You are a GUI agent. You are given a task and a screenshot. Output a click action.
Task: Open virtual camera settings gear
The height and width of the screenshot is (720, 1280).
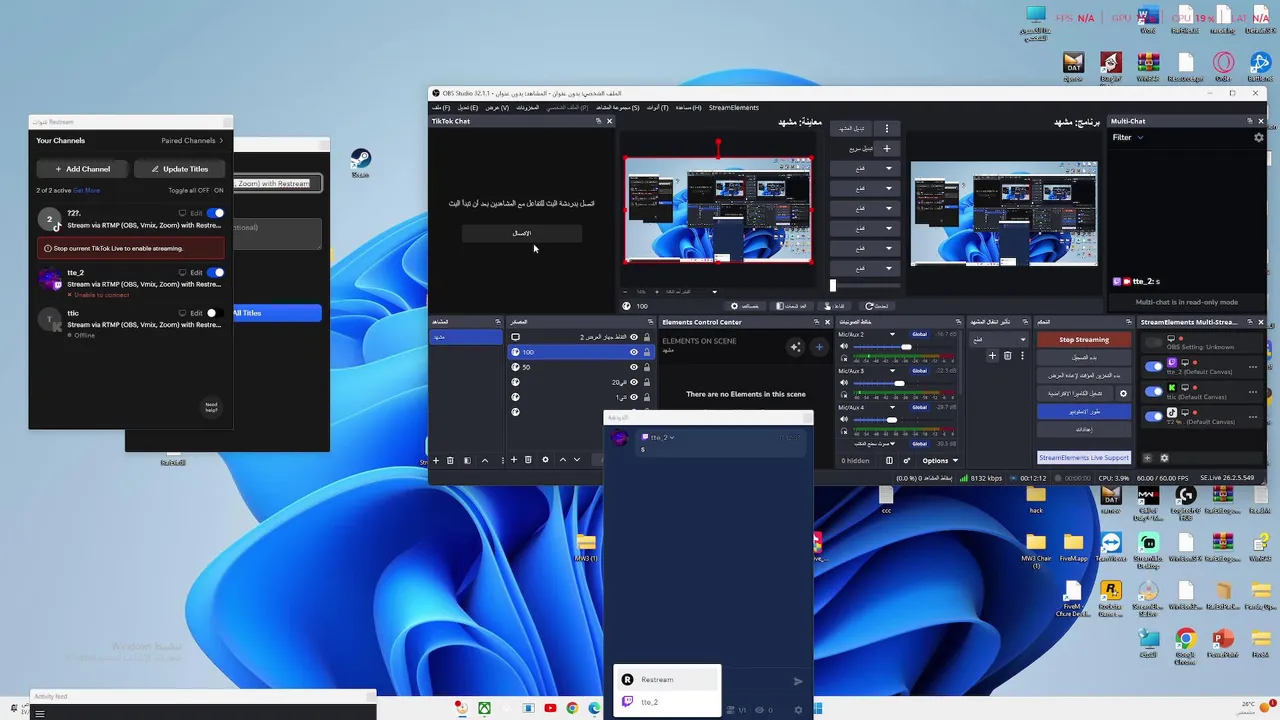(x=1123, y=393)
